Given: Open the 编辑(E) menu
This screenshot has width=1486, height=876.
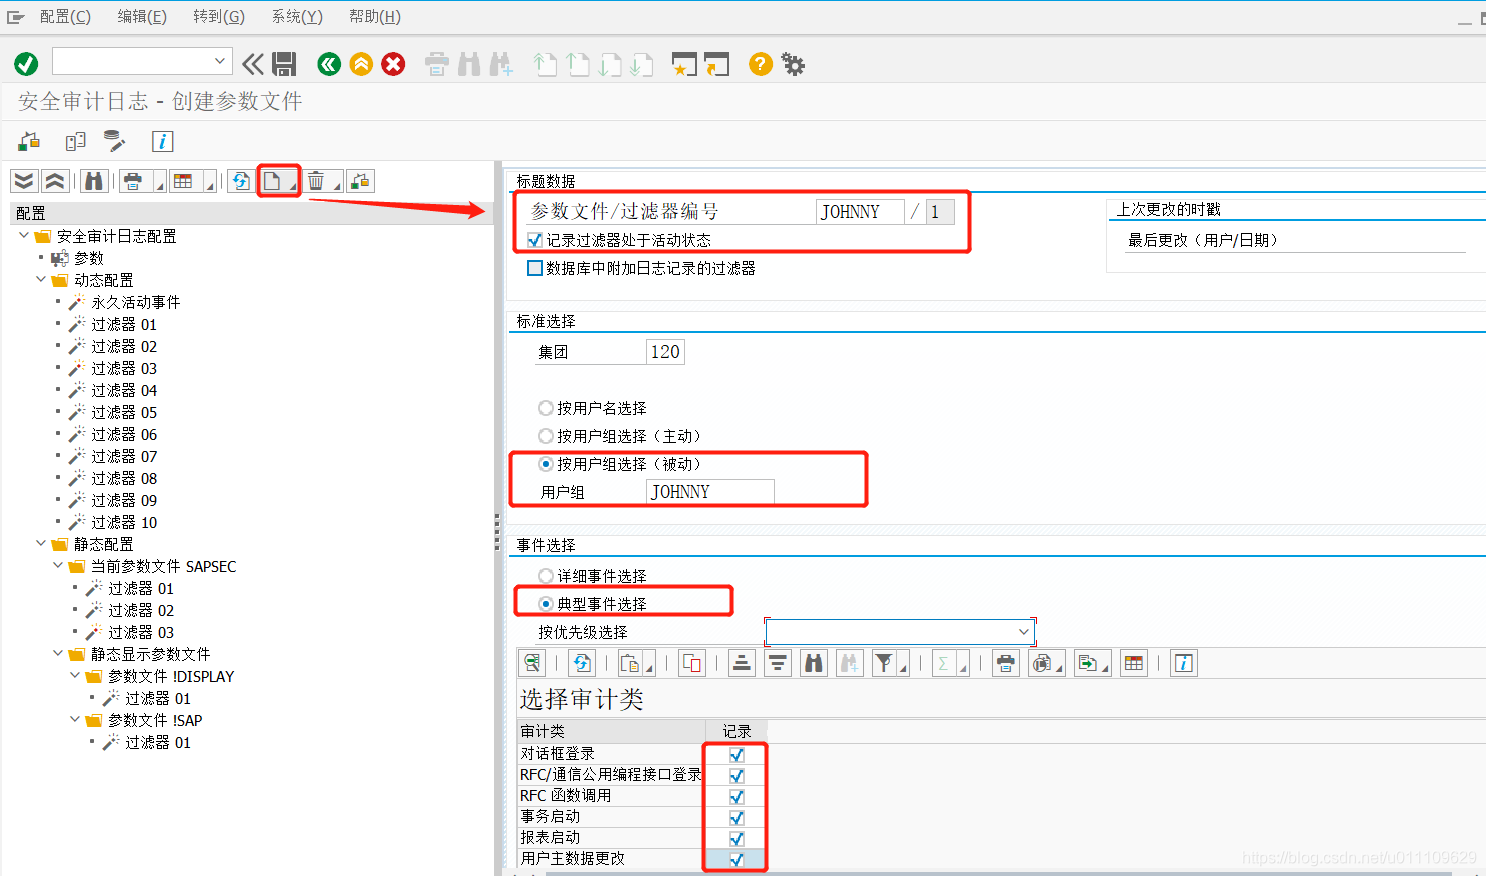Looking at the screenshot, I should point(142,17).
